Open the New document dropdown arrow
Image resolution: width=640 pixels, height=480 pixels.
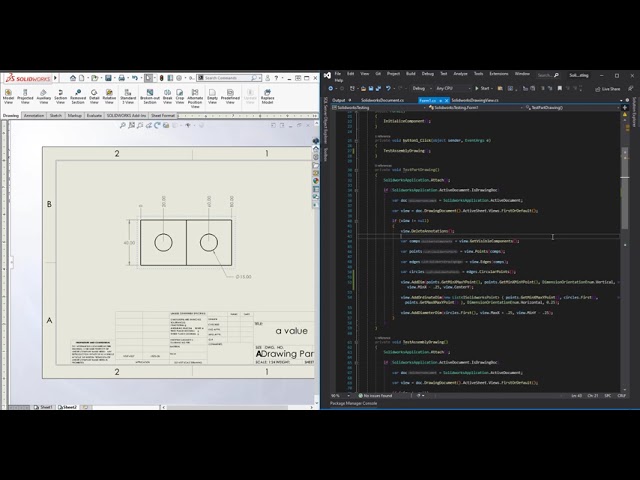[x=87, y=78]
